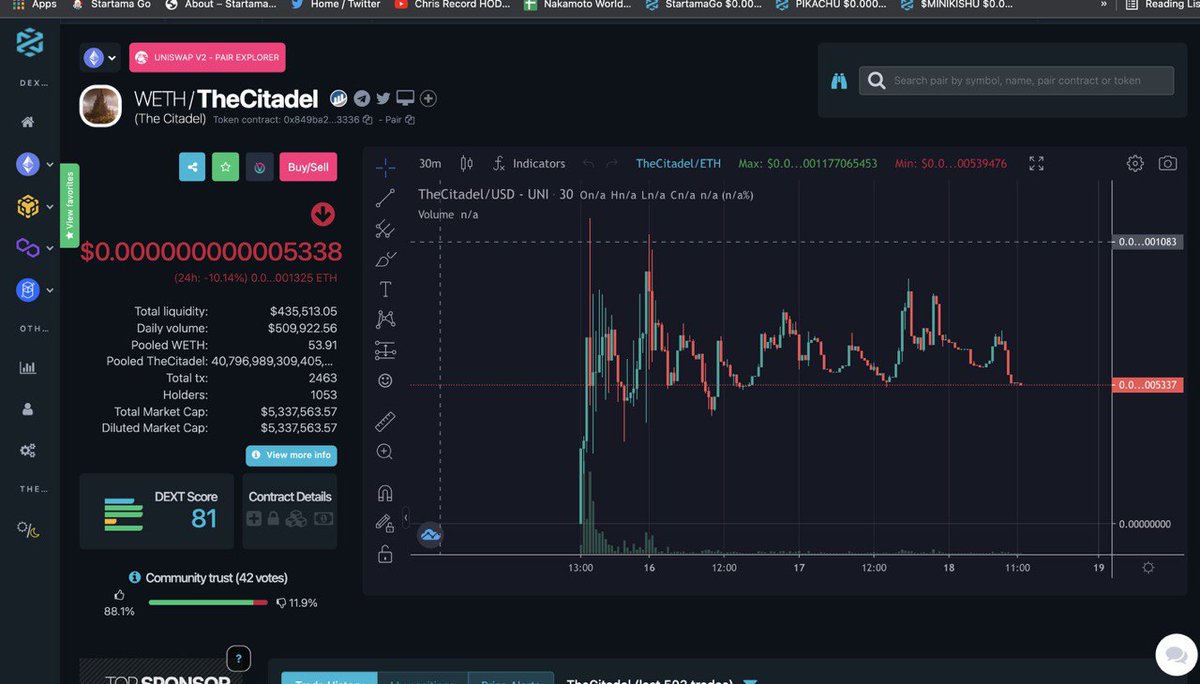Add pair to favorites with star button

[x=225, y=167]
